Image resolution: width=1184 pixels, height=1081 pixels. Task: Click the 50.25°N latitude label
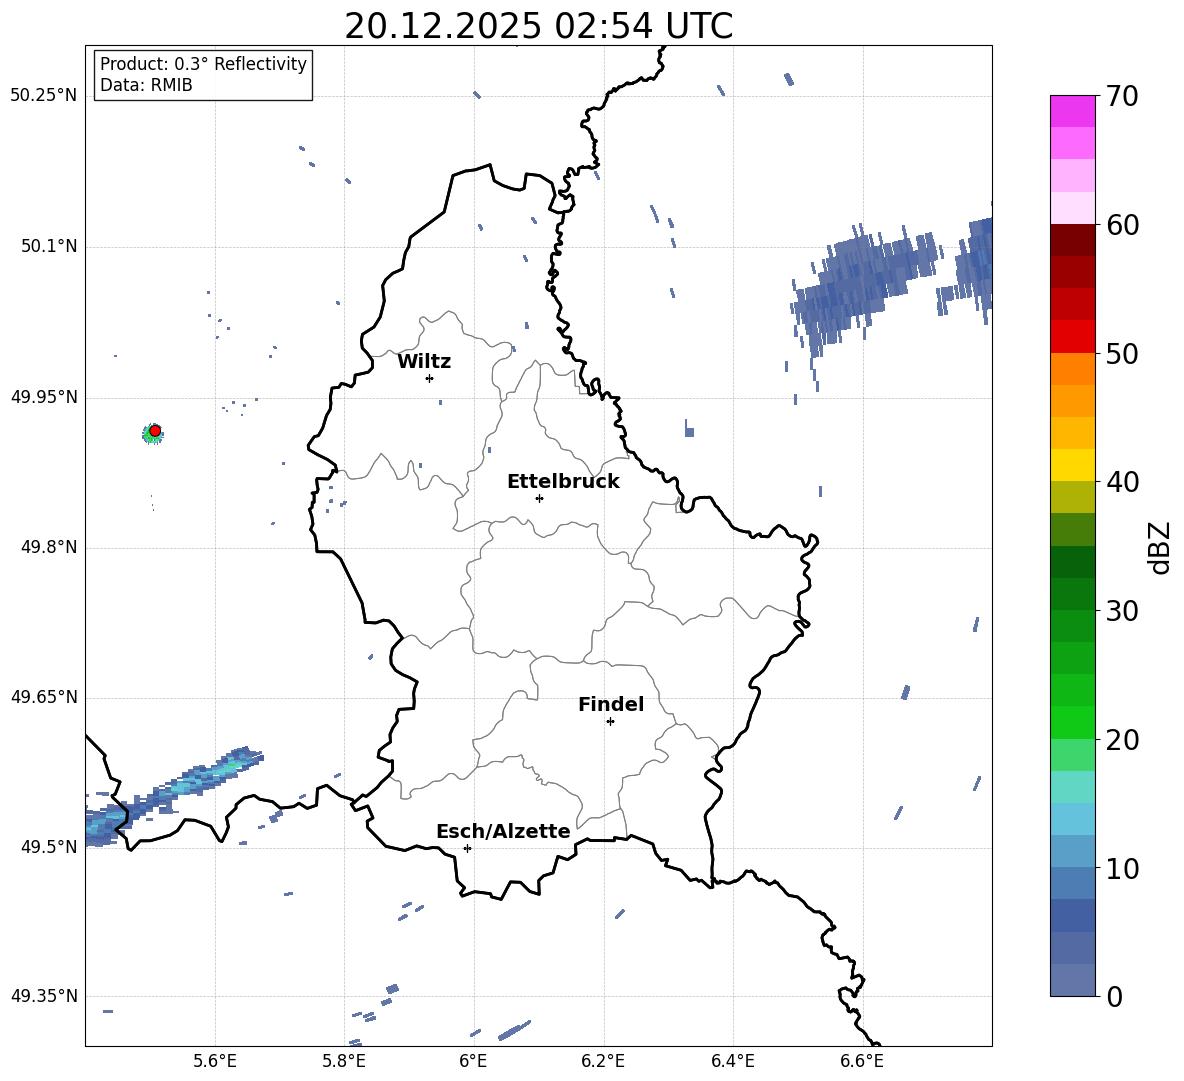pos(44,96)
